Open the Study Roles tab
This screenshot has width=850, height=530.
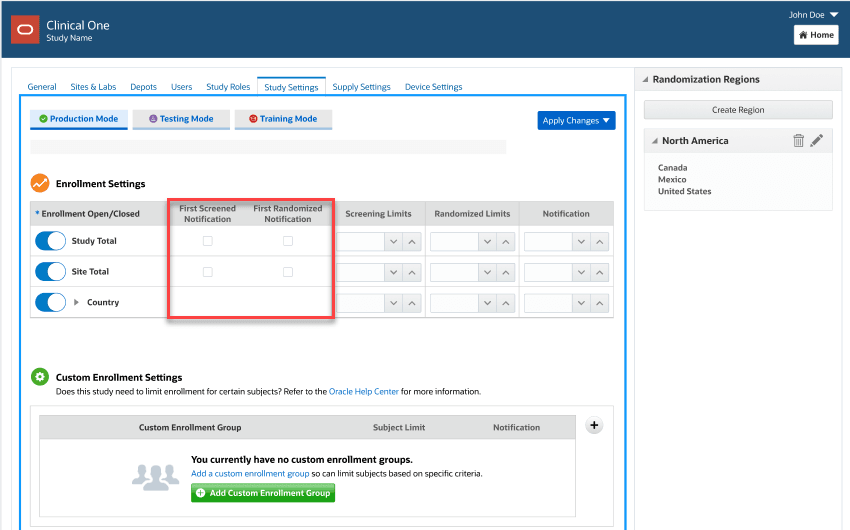[228, 87]
